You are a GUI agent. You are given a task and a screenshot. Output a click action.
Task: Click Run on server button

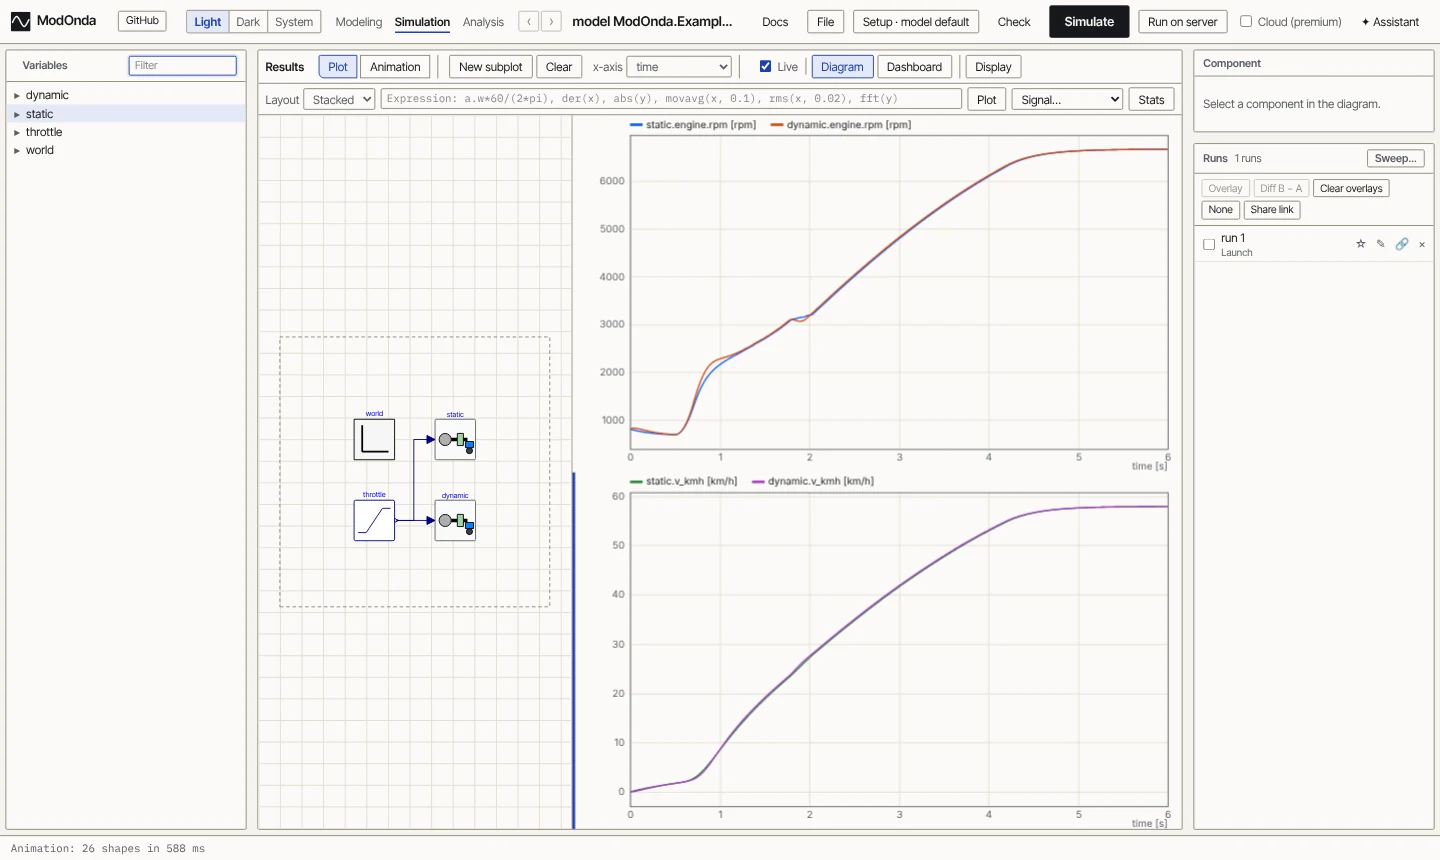pyautogui.click(x=1183, y=21)
